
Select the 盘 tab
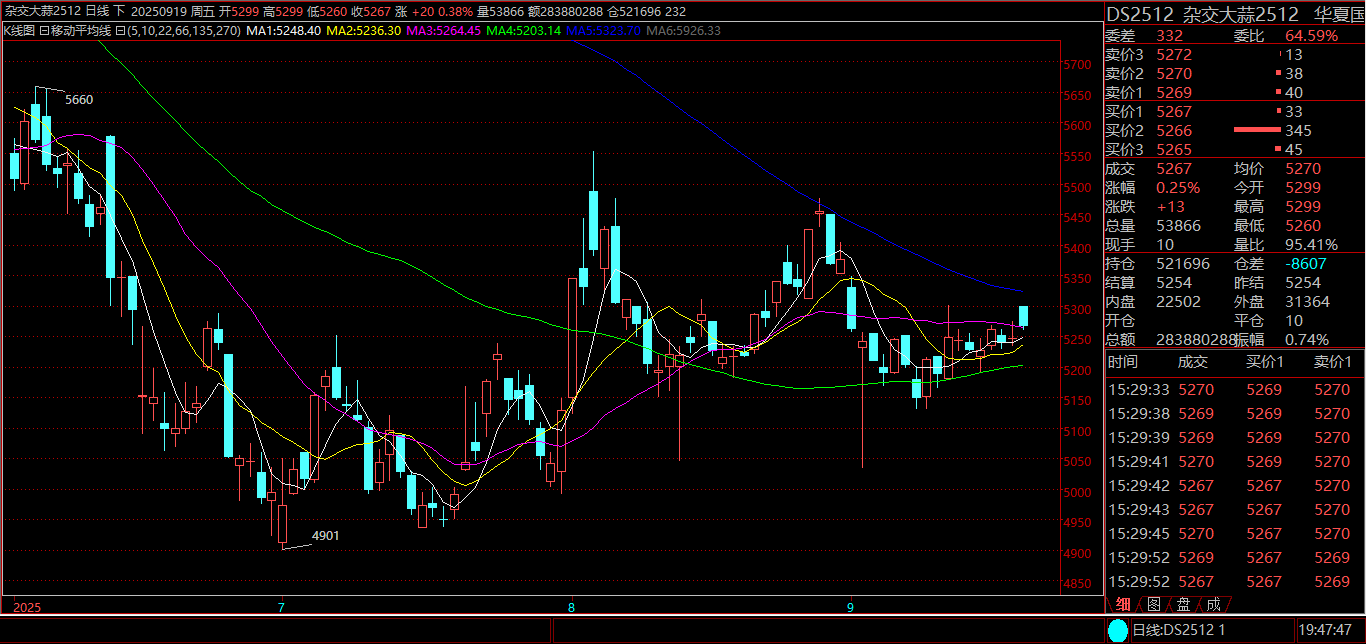pyautogui.click(x=1183, y=604)
